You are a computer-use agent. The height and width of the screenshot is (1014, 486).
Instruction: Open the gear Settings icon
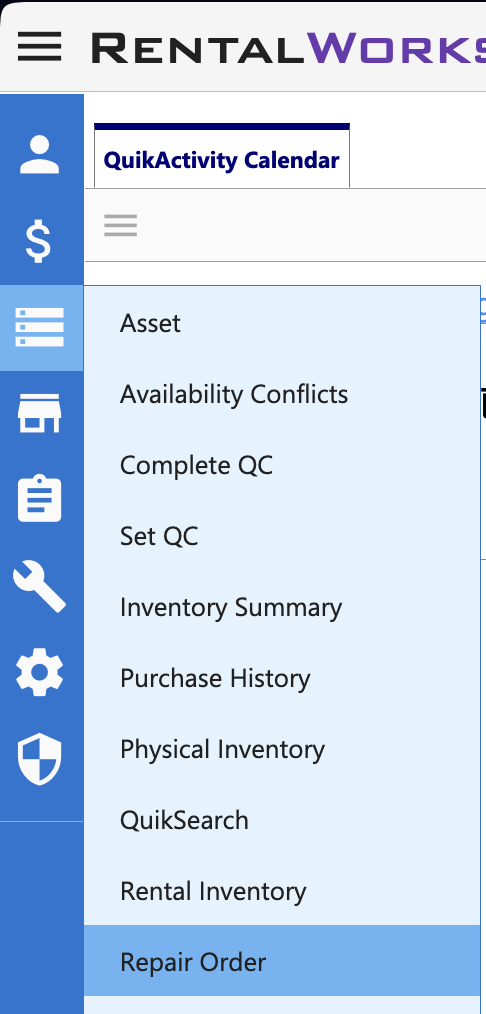point(39,672)
